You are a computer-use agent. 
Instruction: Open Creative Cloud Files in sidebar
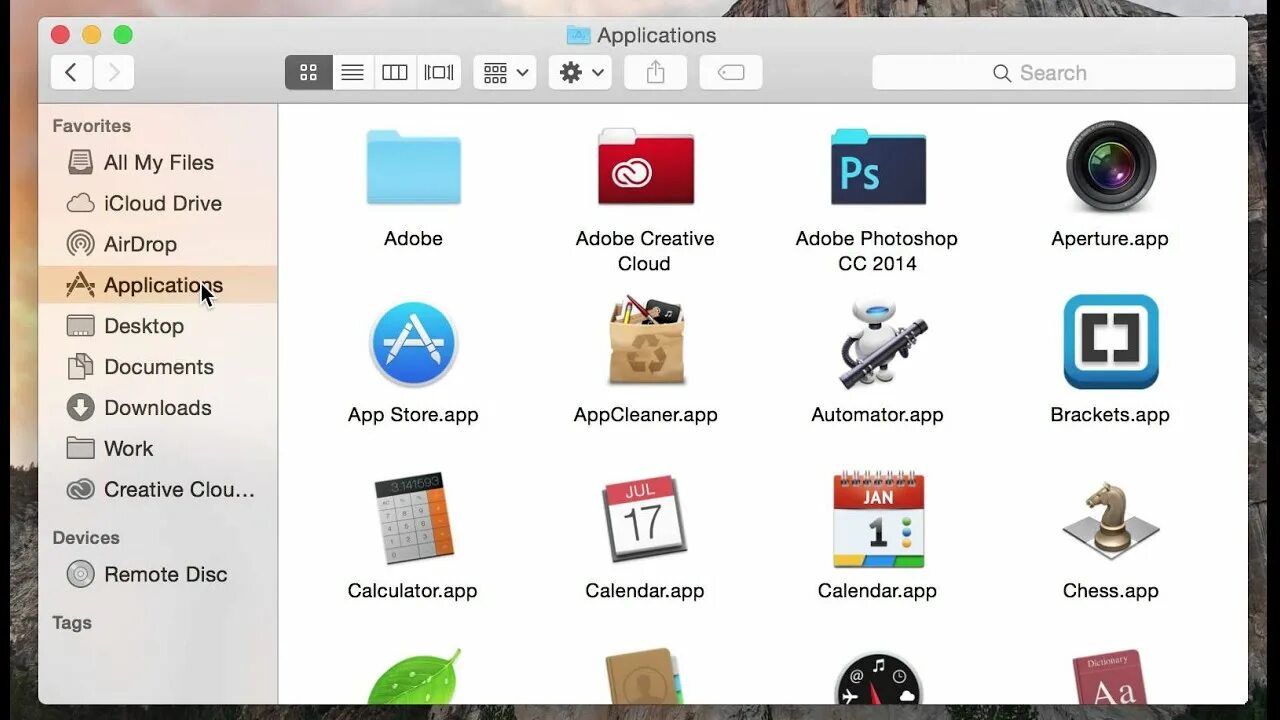[x=158, y=490]
